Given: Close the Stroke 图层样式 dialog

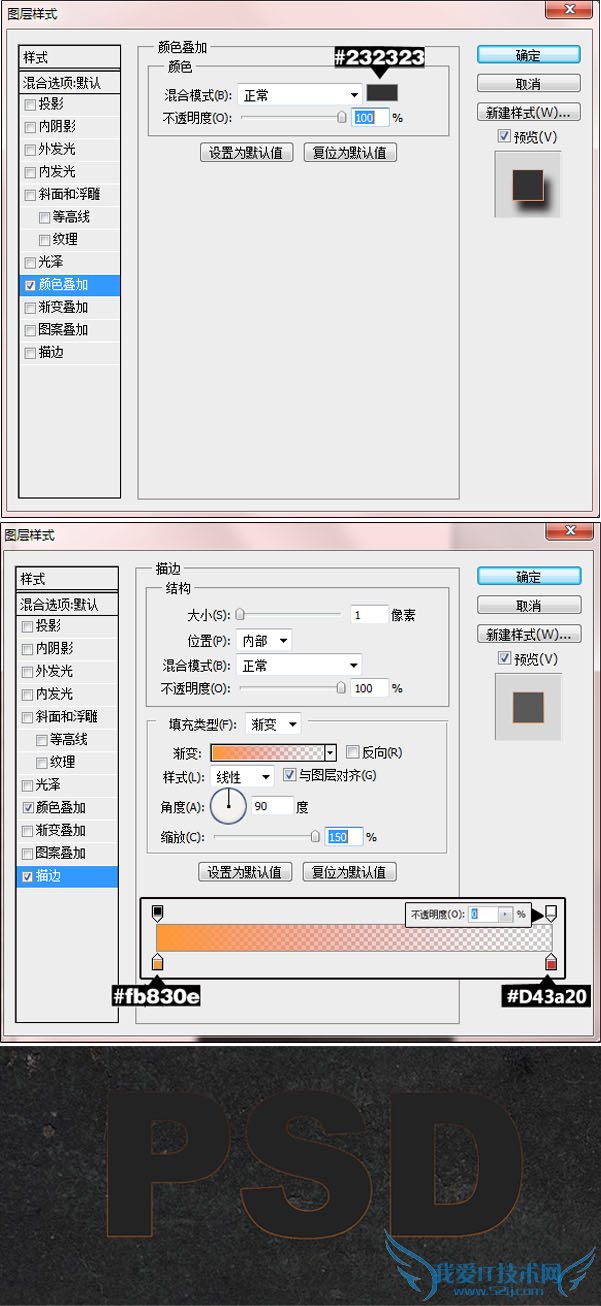Looking at the screenshot, I should (570, 531).
